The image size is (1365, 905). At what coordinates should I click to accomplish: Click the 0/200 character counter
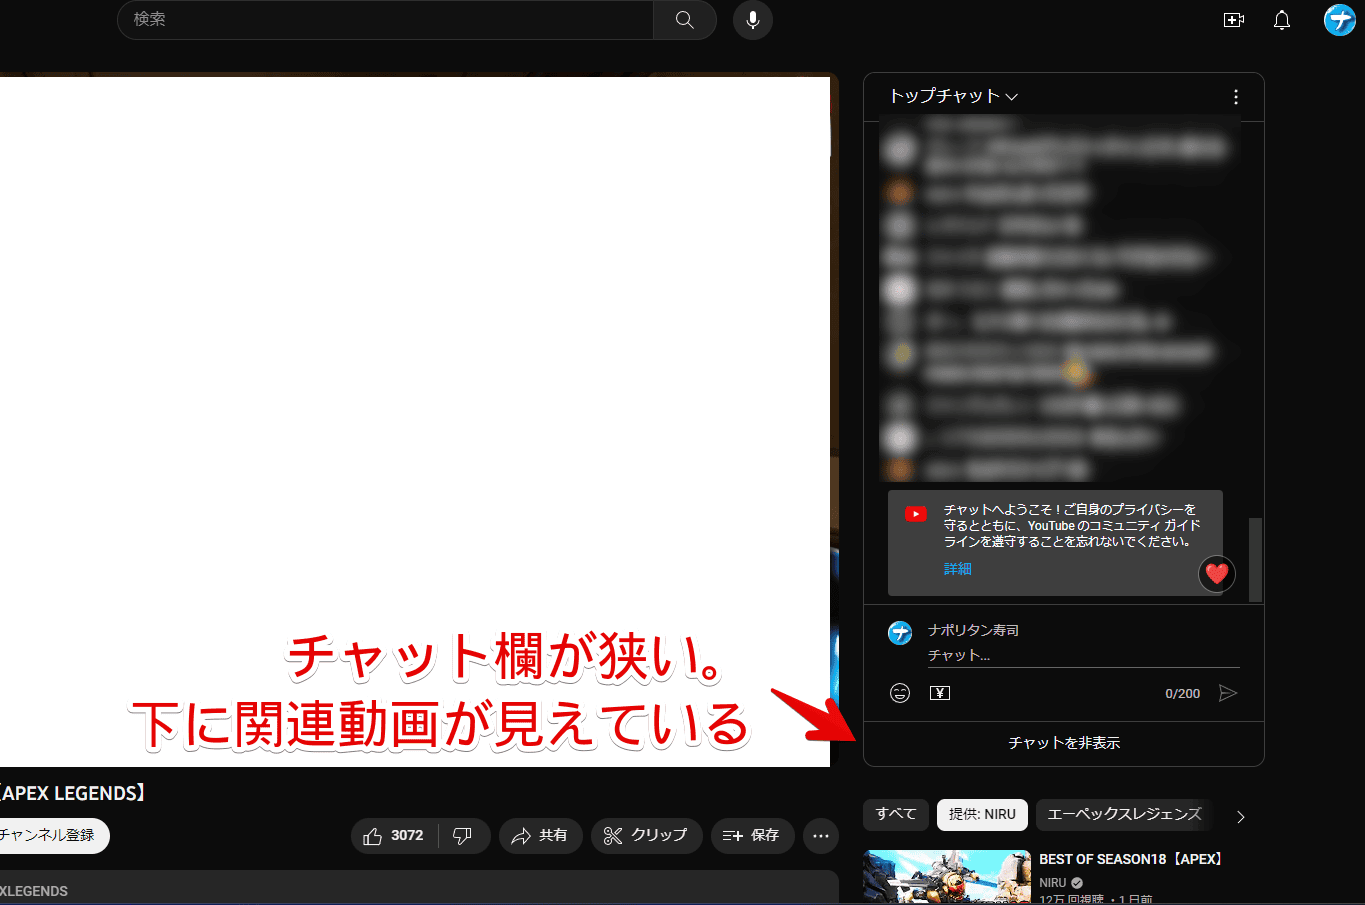click(x=1182, y=693)
